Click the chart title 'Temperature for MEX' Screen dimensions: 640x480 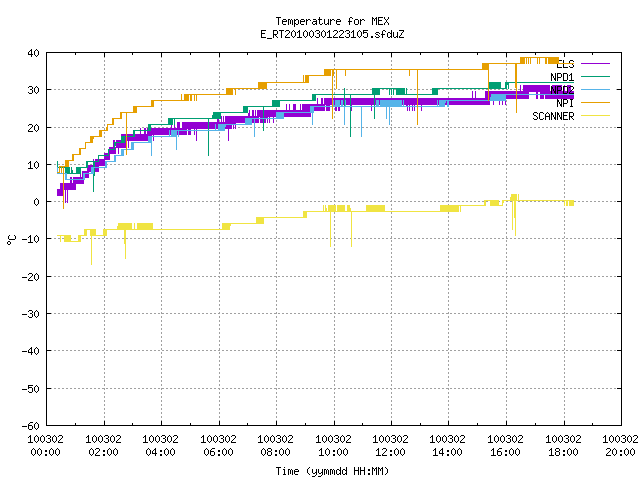coord(332,21)
